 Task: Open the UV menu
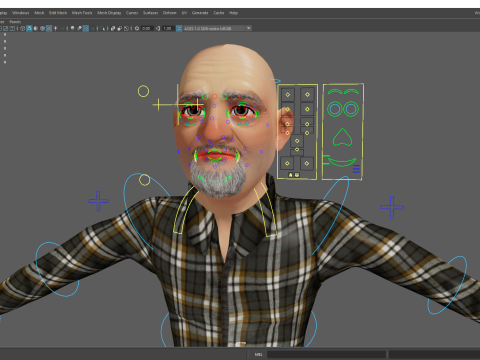click(x=184, y=13)
